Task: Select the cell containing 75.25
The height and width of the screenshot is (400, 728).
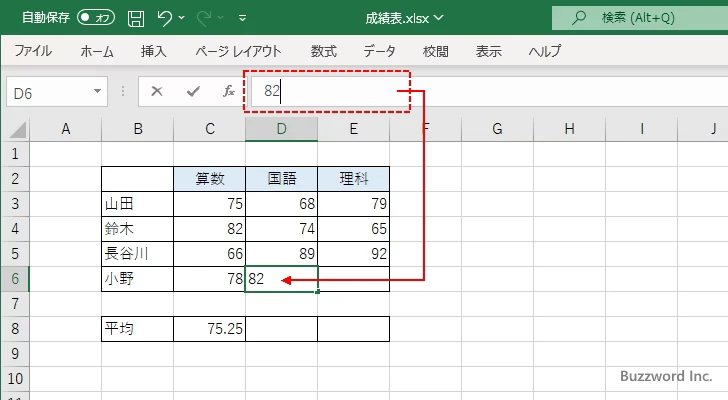Action: tap(209, 328)
